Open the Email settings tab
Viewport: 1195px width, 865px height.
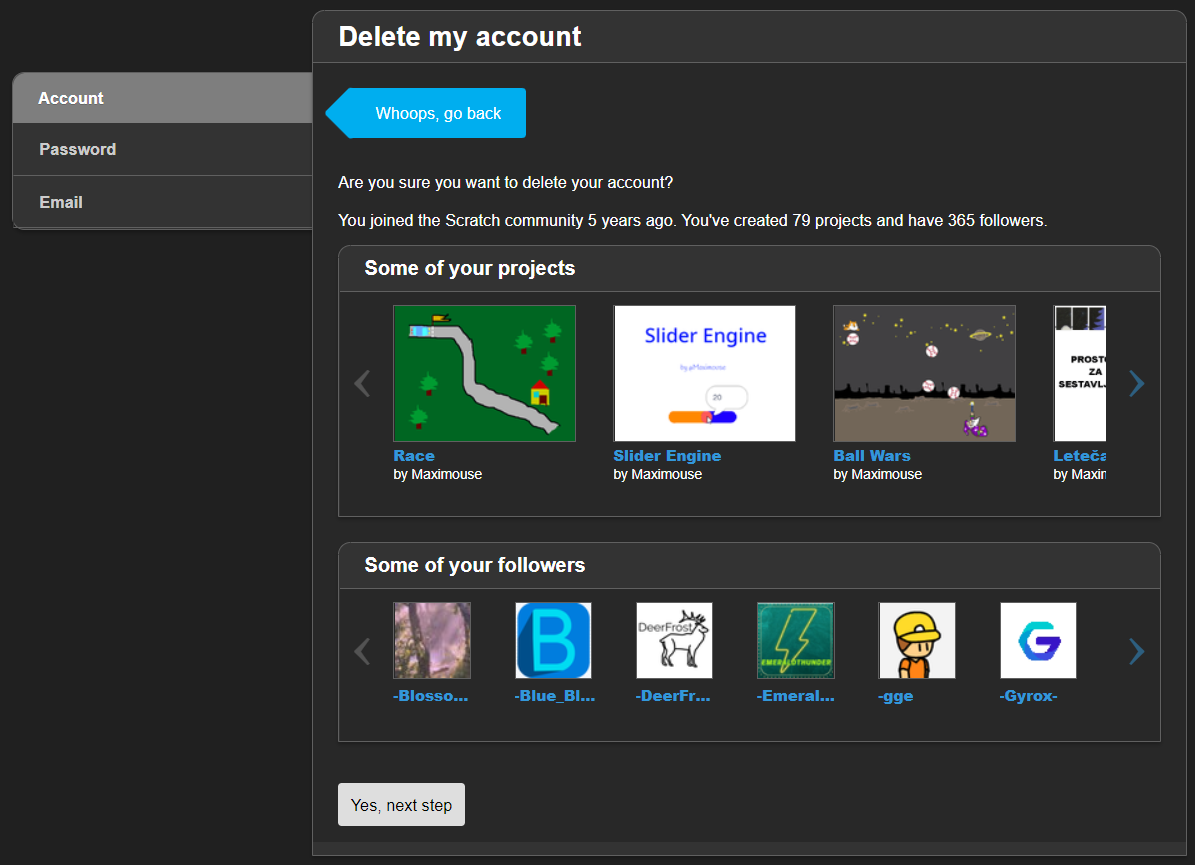[x=162, y=202]
